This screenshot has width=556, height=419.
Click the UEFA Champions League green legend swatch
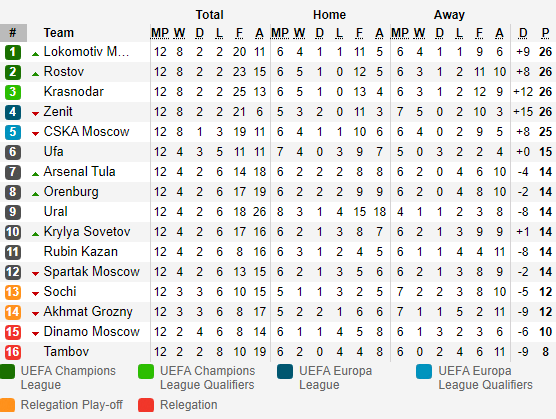[8, 371]
